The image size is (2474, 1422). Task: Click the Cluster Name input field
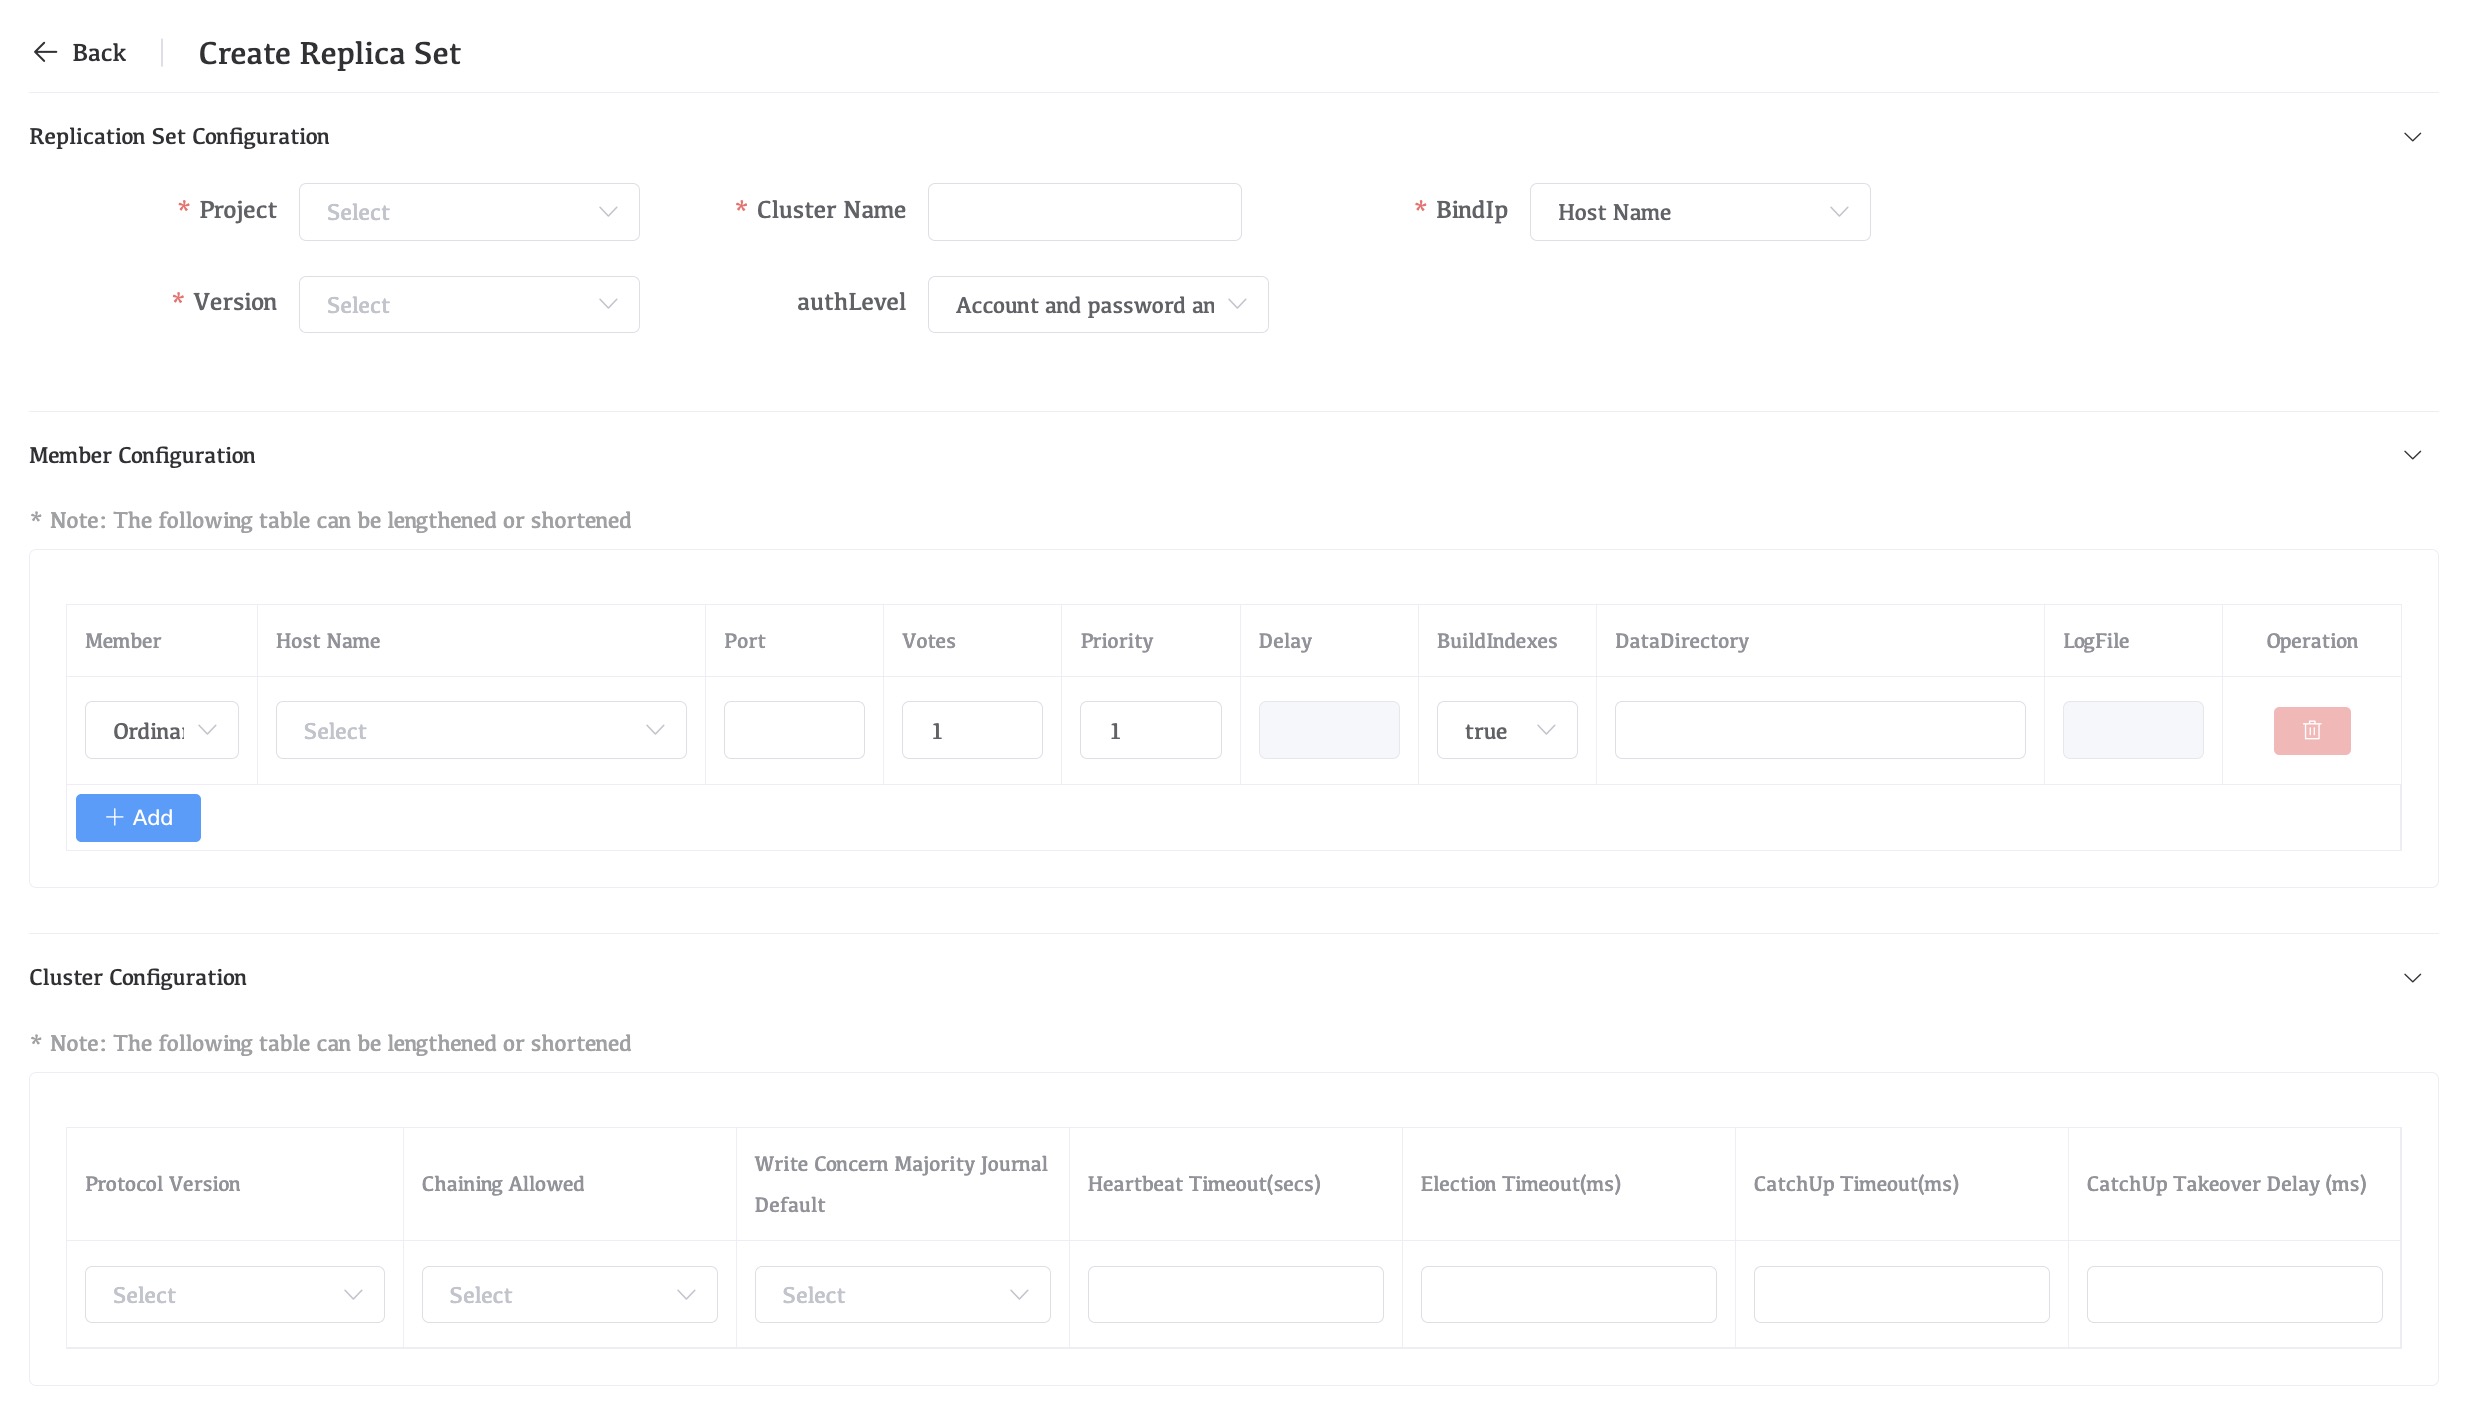click(1084, 212)
